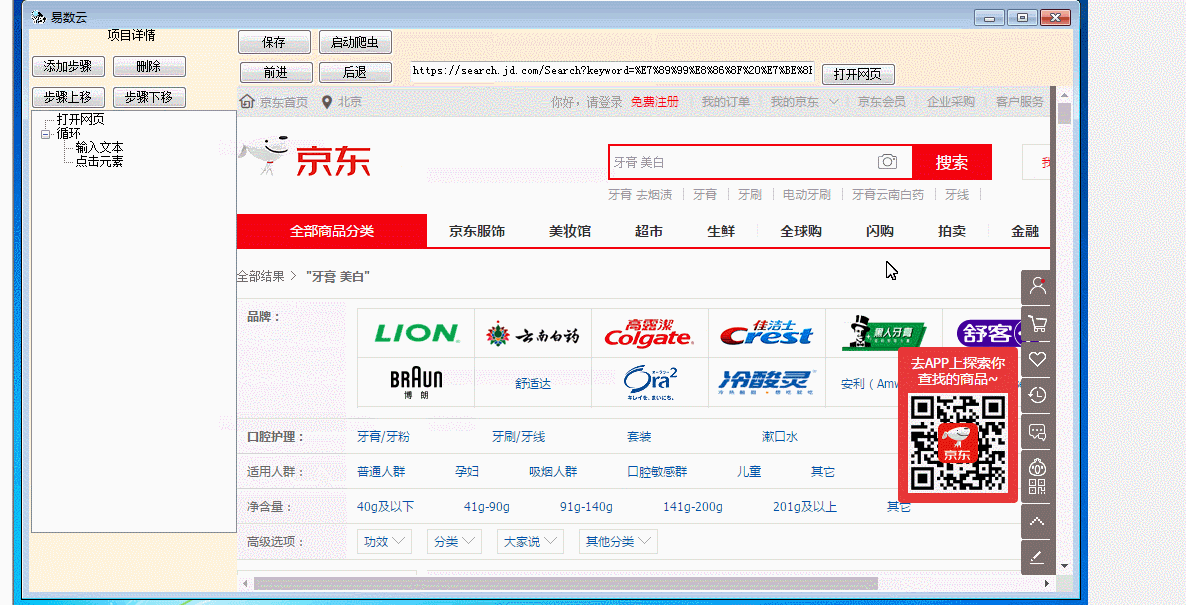This screenshot has height=605, width=1186.
Task: Go to the 超市 nav tab
Action: coord(649,231)
